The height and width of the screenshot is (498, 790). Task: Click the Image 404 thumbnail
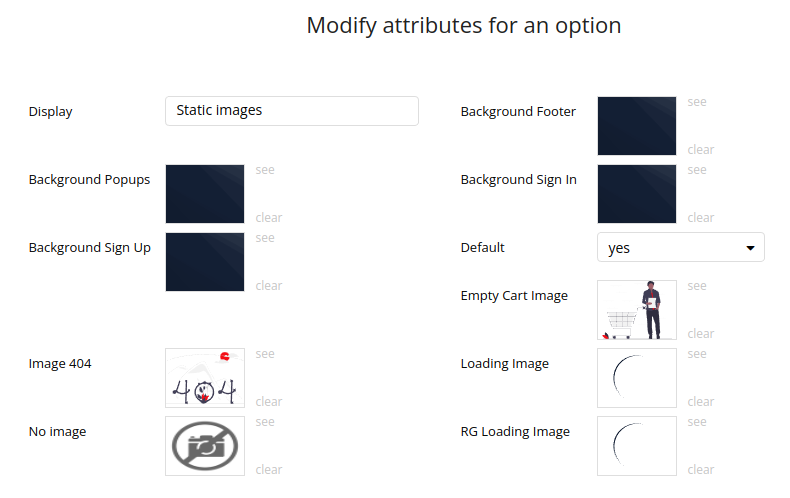click(205, 378)
